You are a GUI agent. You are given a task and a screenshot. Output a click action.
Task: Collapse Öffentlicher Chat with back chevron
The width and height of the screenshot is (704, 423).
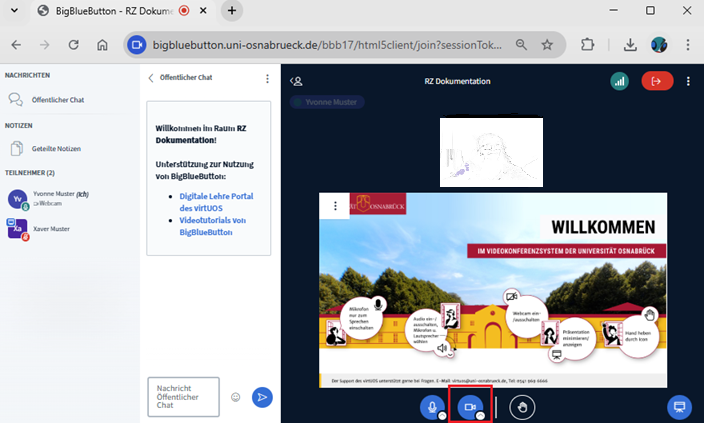tap(151, 78)
